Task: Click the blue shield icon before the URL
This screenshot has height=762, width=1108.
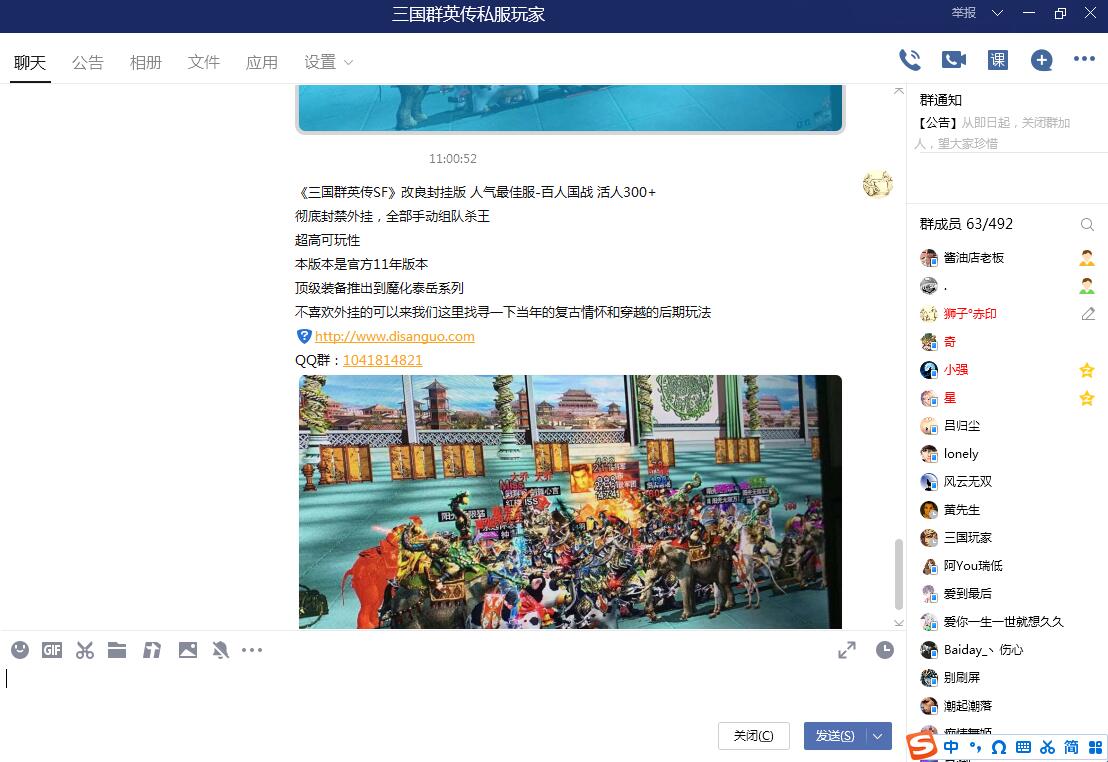Action: click(x=304, y=336)
